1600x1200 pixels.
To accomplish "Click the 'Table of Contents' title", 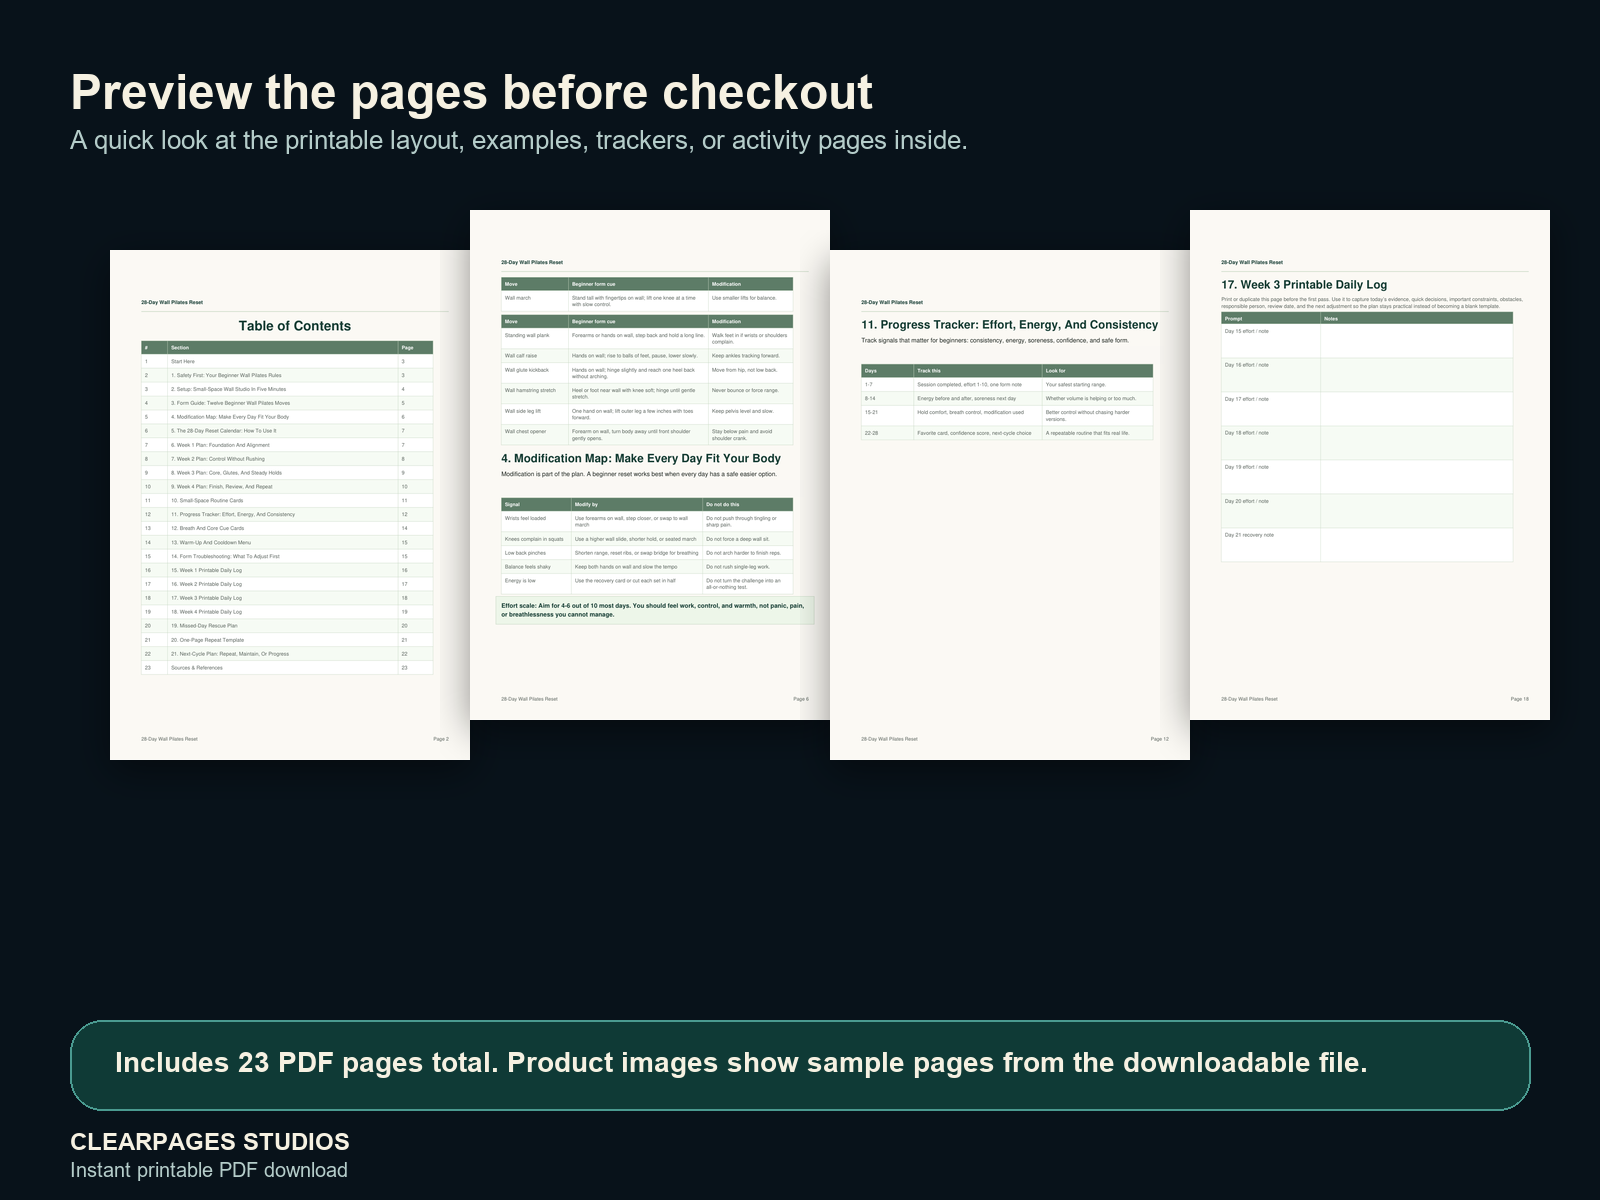I will tap(295, 326).
